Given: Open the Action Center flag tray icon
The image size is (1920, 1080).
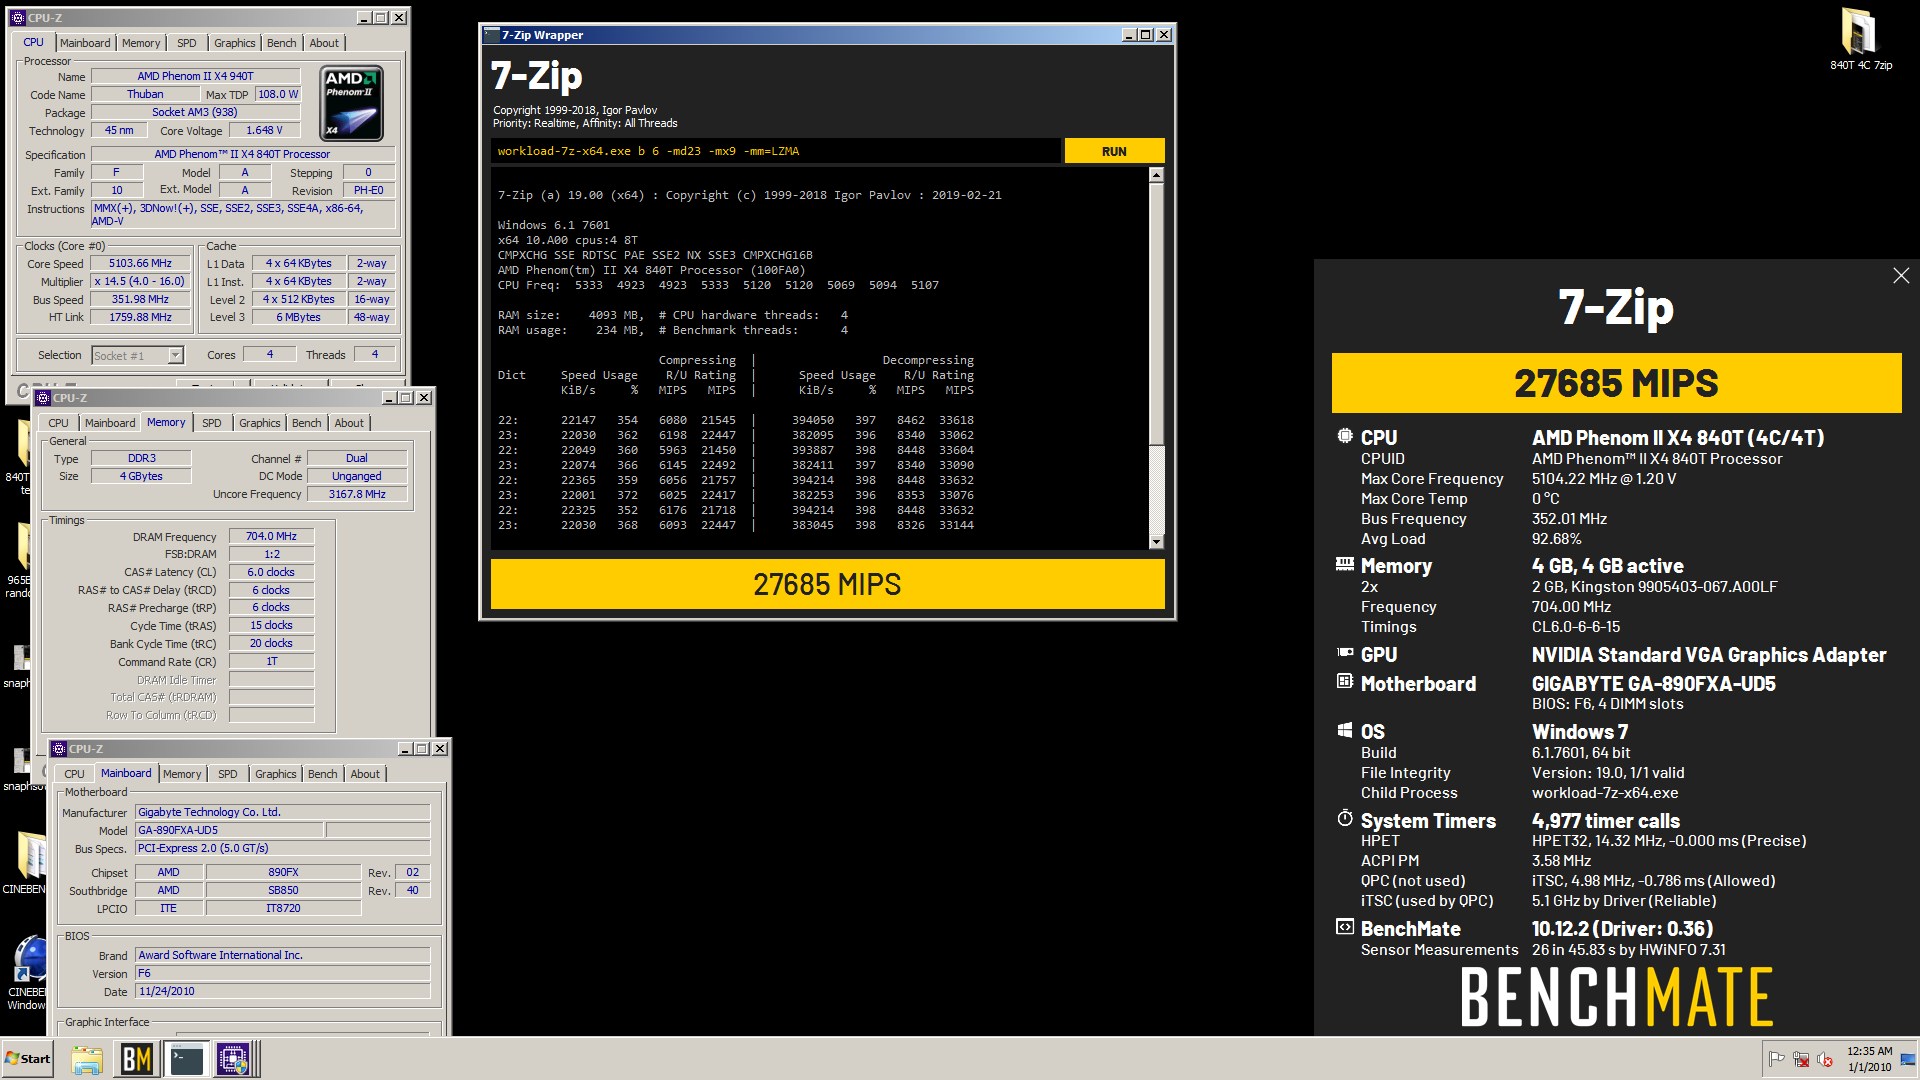Looking at the screenshot, I should [x=1777, y=1059].
